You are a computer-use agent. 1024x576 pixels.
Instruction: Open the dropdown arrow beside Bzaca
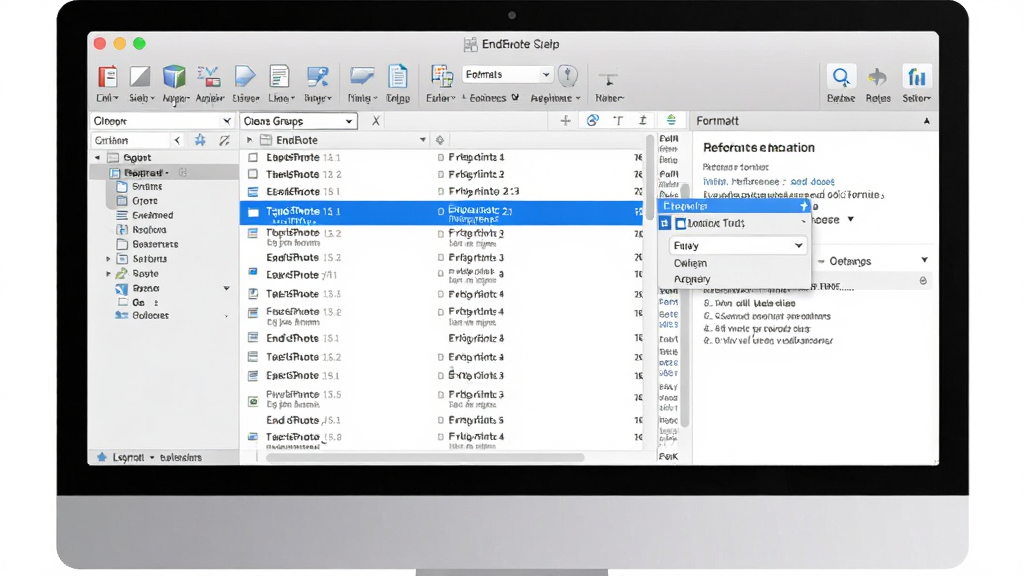click(x=226, y=288)
